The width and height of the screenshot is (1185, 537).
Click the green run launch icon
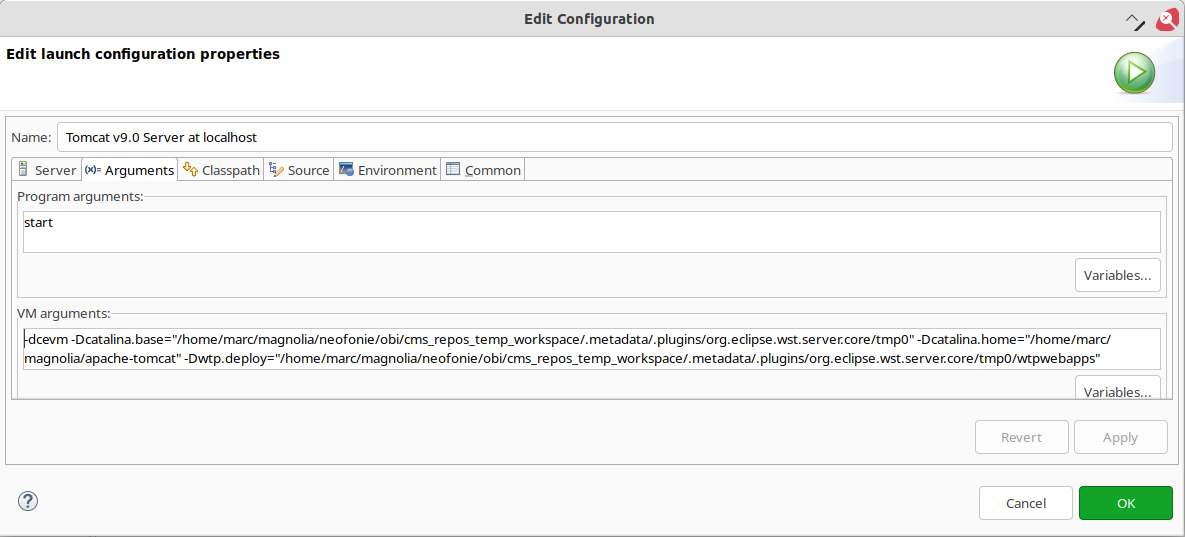pos(1134,73)
